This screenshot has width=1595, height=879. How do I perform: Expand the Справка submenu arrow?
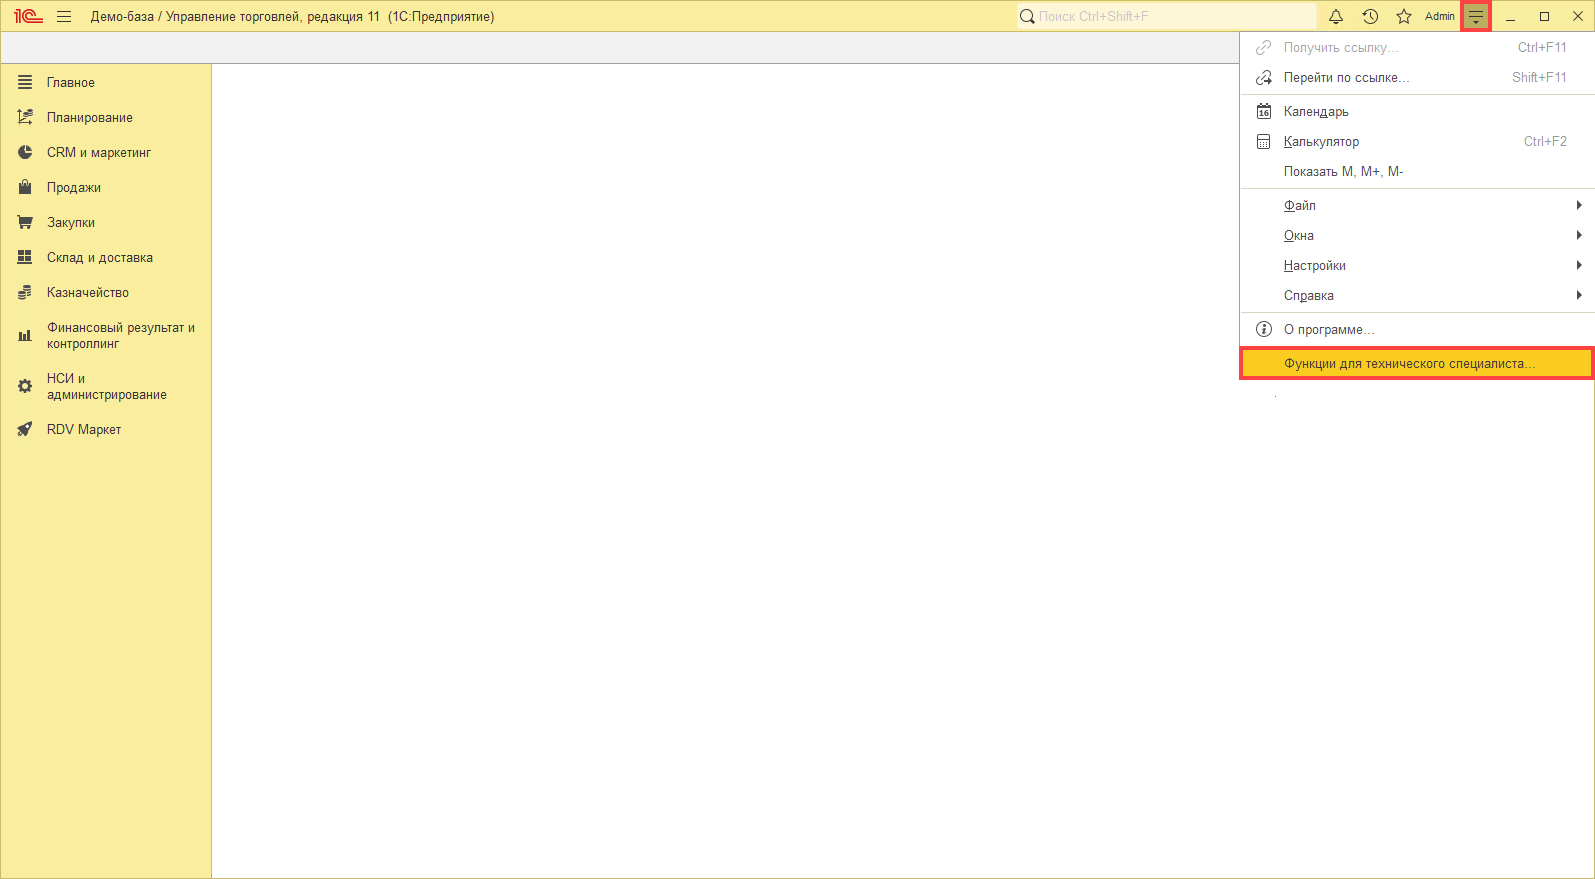(1579, 295)
